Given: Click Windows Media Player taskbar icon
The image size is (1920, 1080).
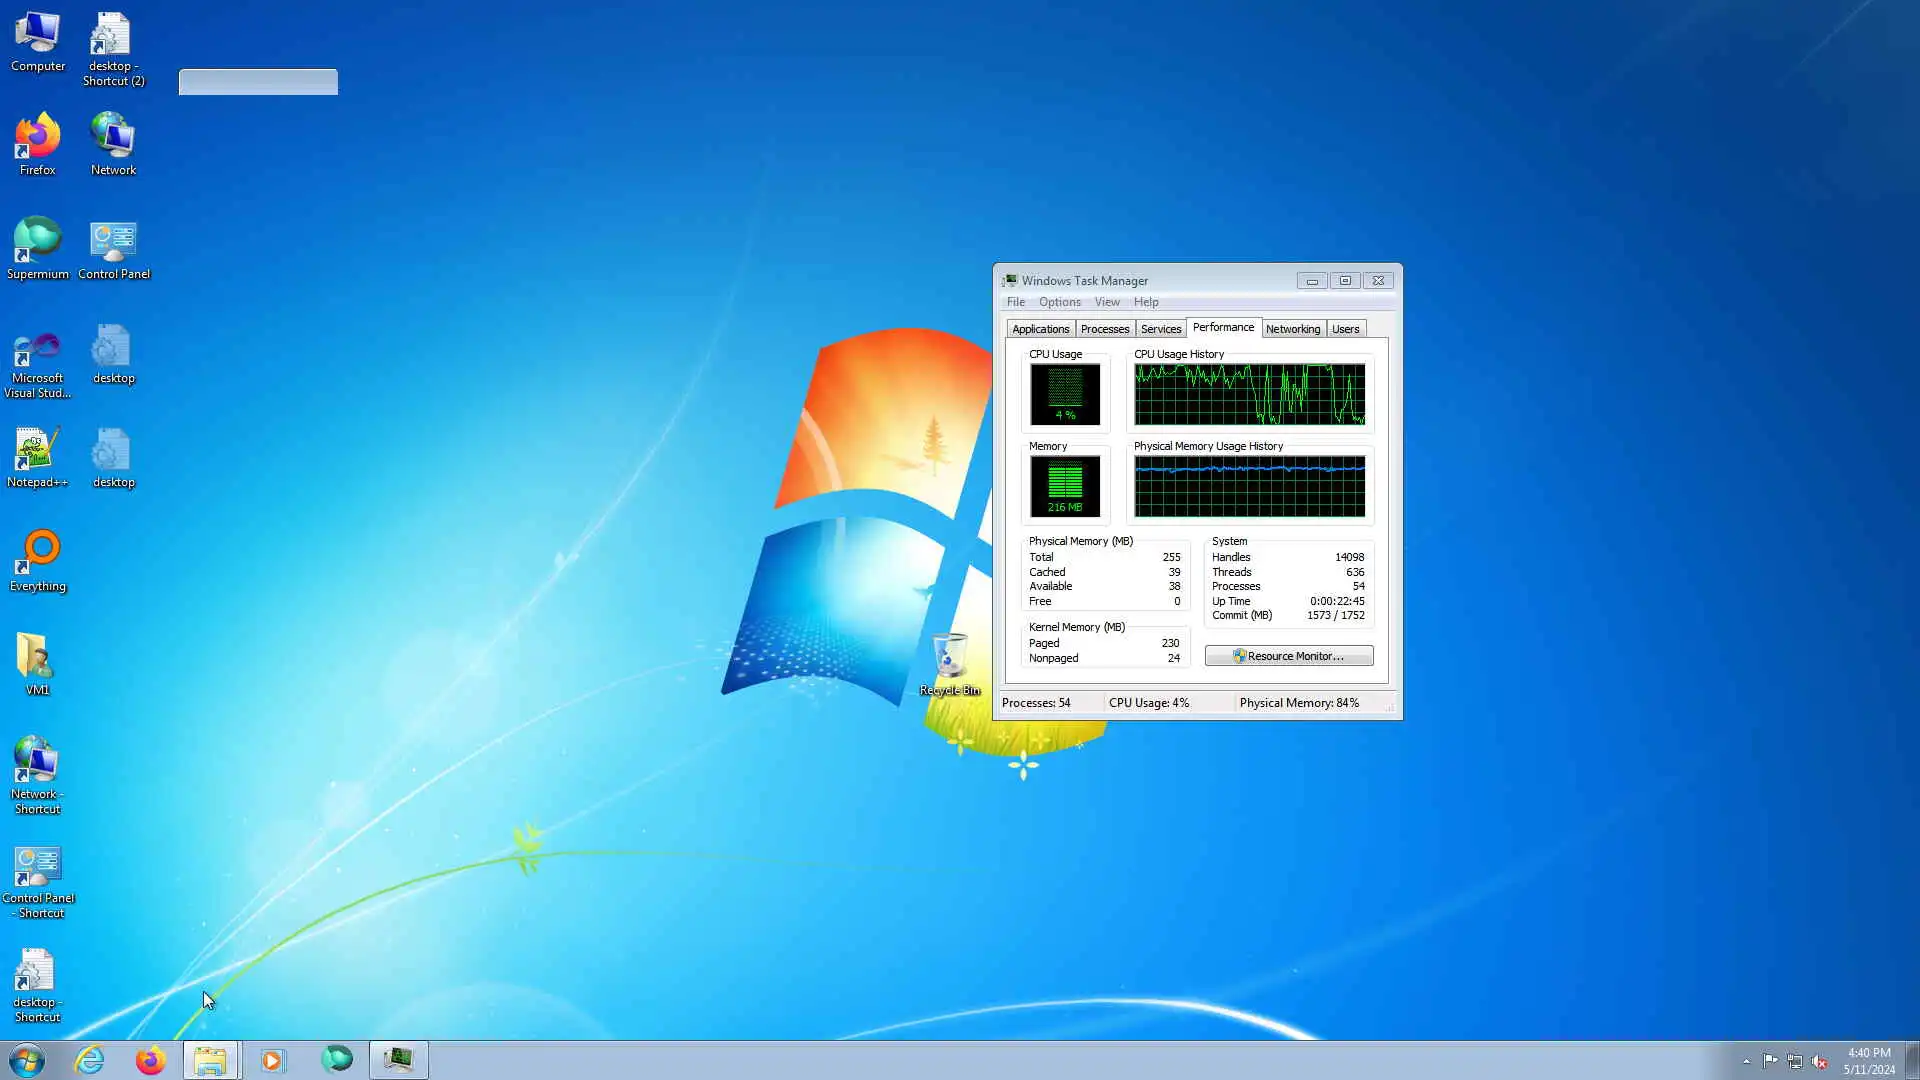Looking at the screenshot, I should [273, 1060].
